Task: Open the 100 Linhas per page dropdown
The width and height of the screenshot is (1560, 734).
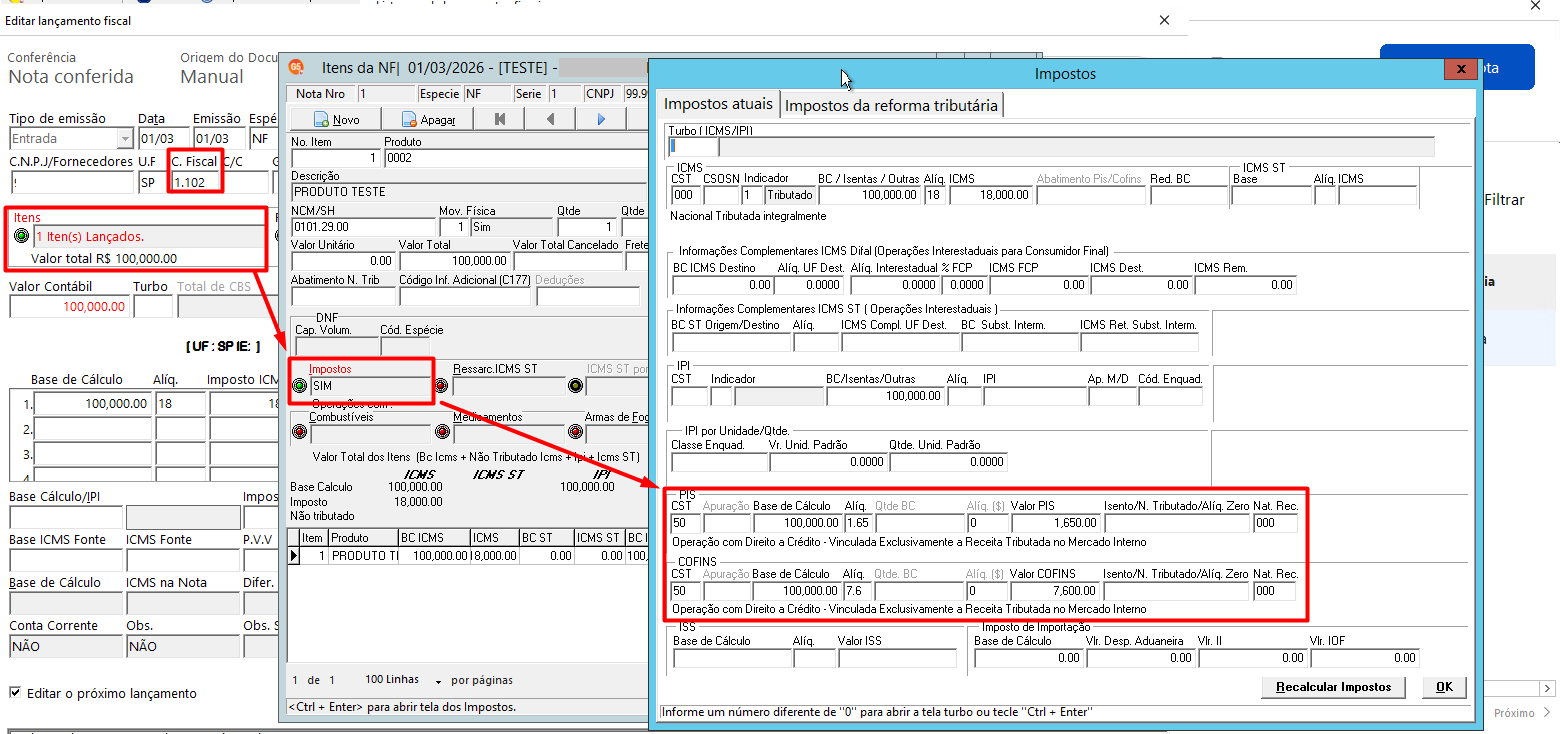Action: [x=439, y=681]
